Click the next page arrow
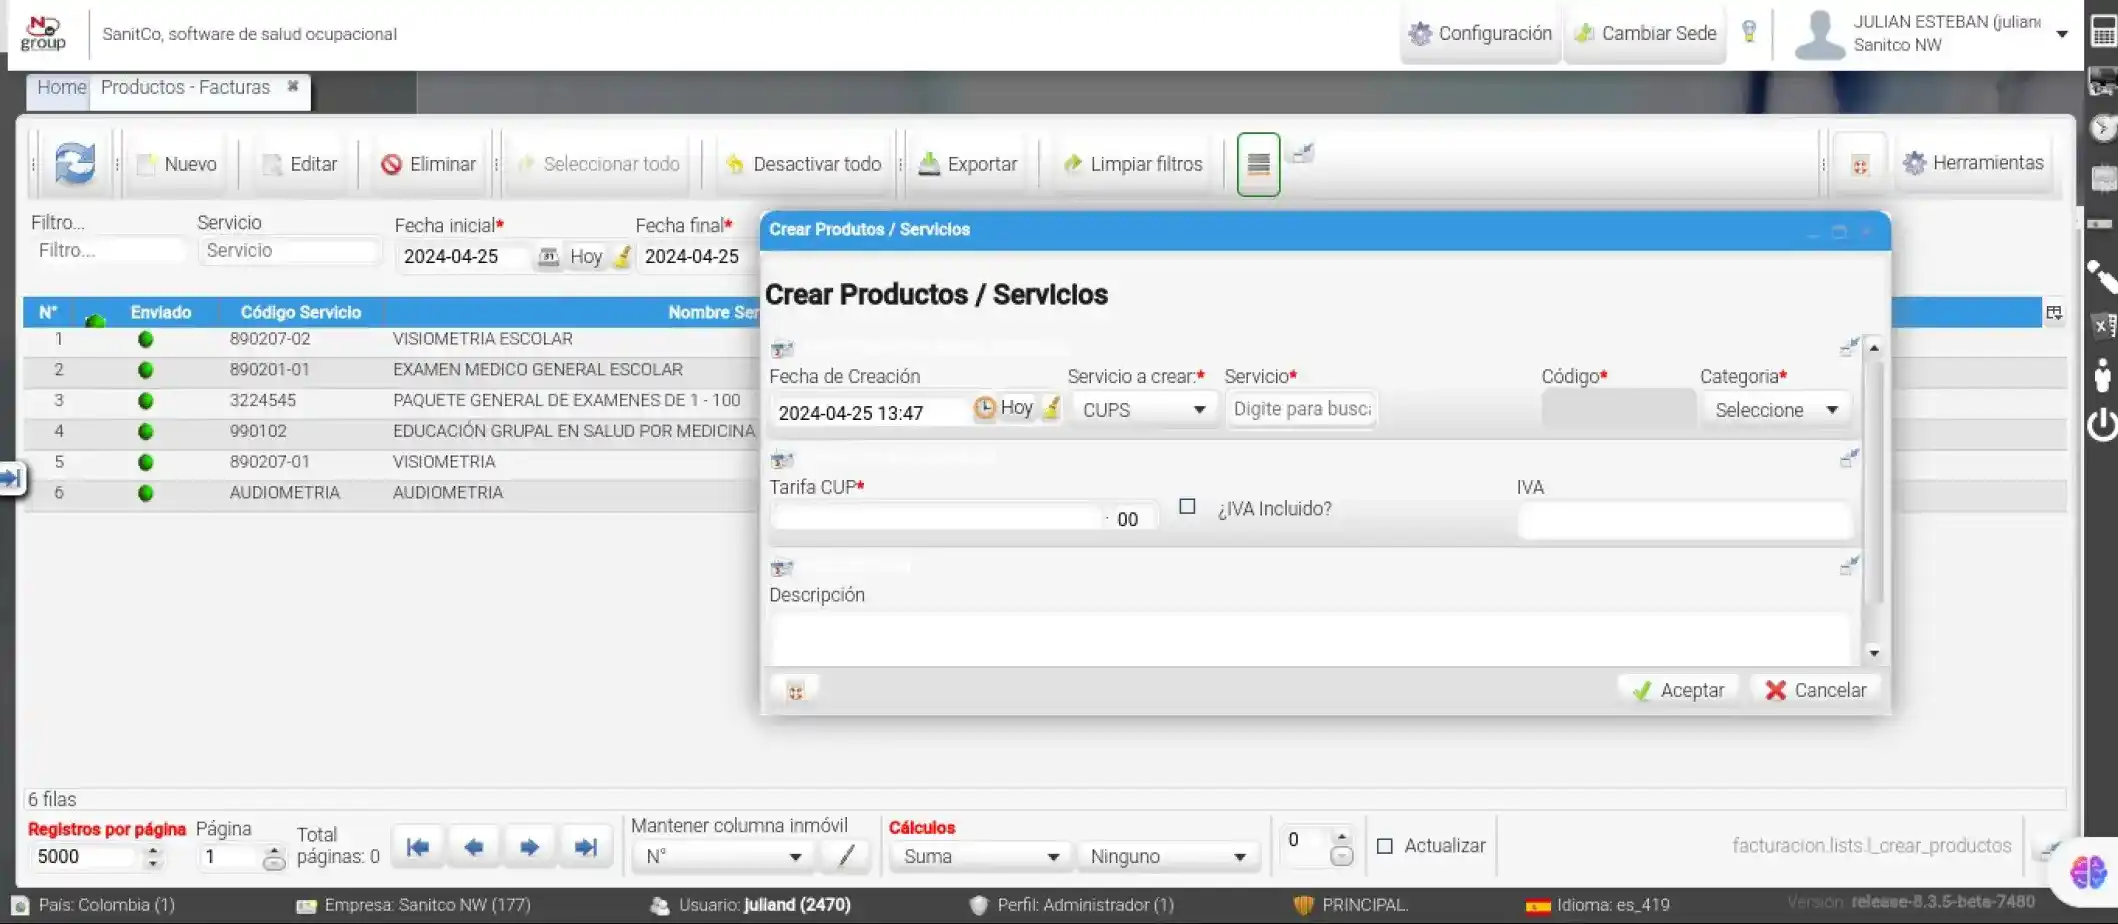The width and height of the screenshot is (2118, 924). [x=530, y=848]
